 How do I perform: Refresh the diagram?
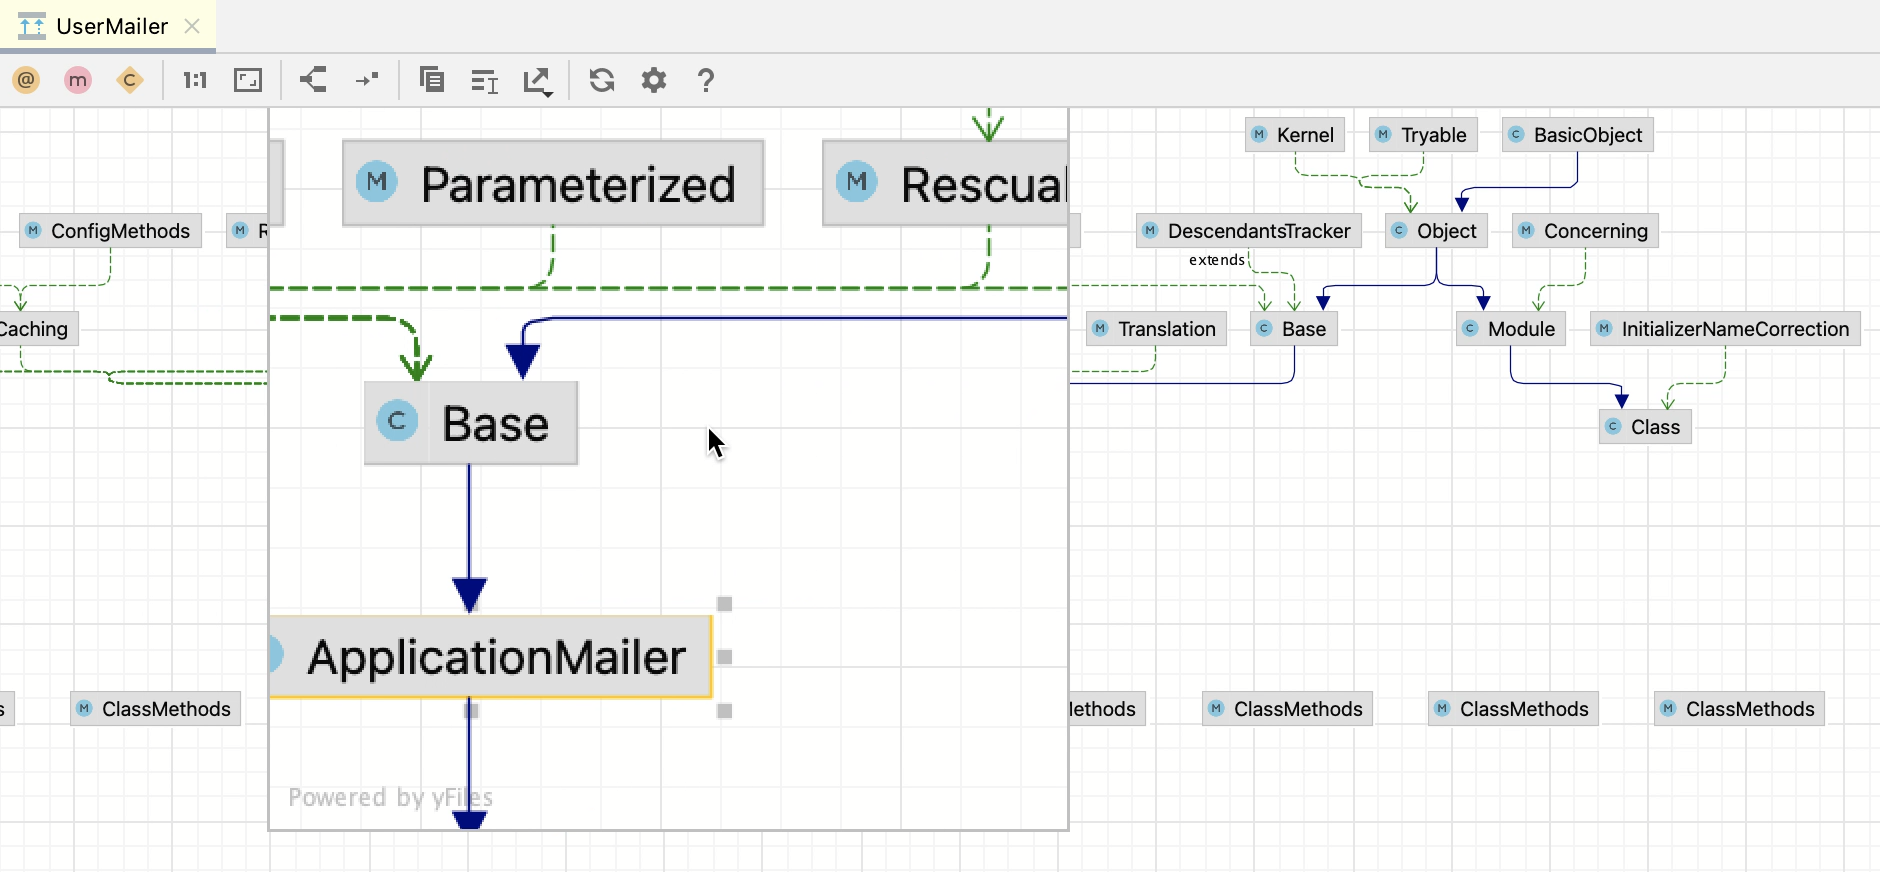point(602,80)
